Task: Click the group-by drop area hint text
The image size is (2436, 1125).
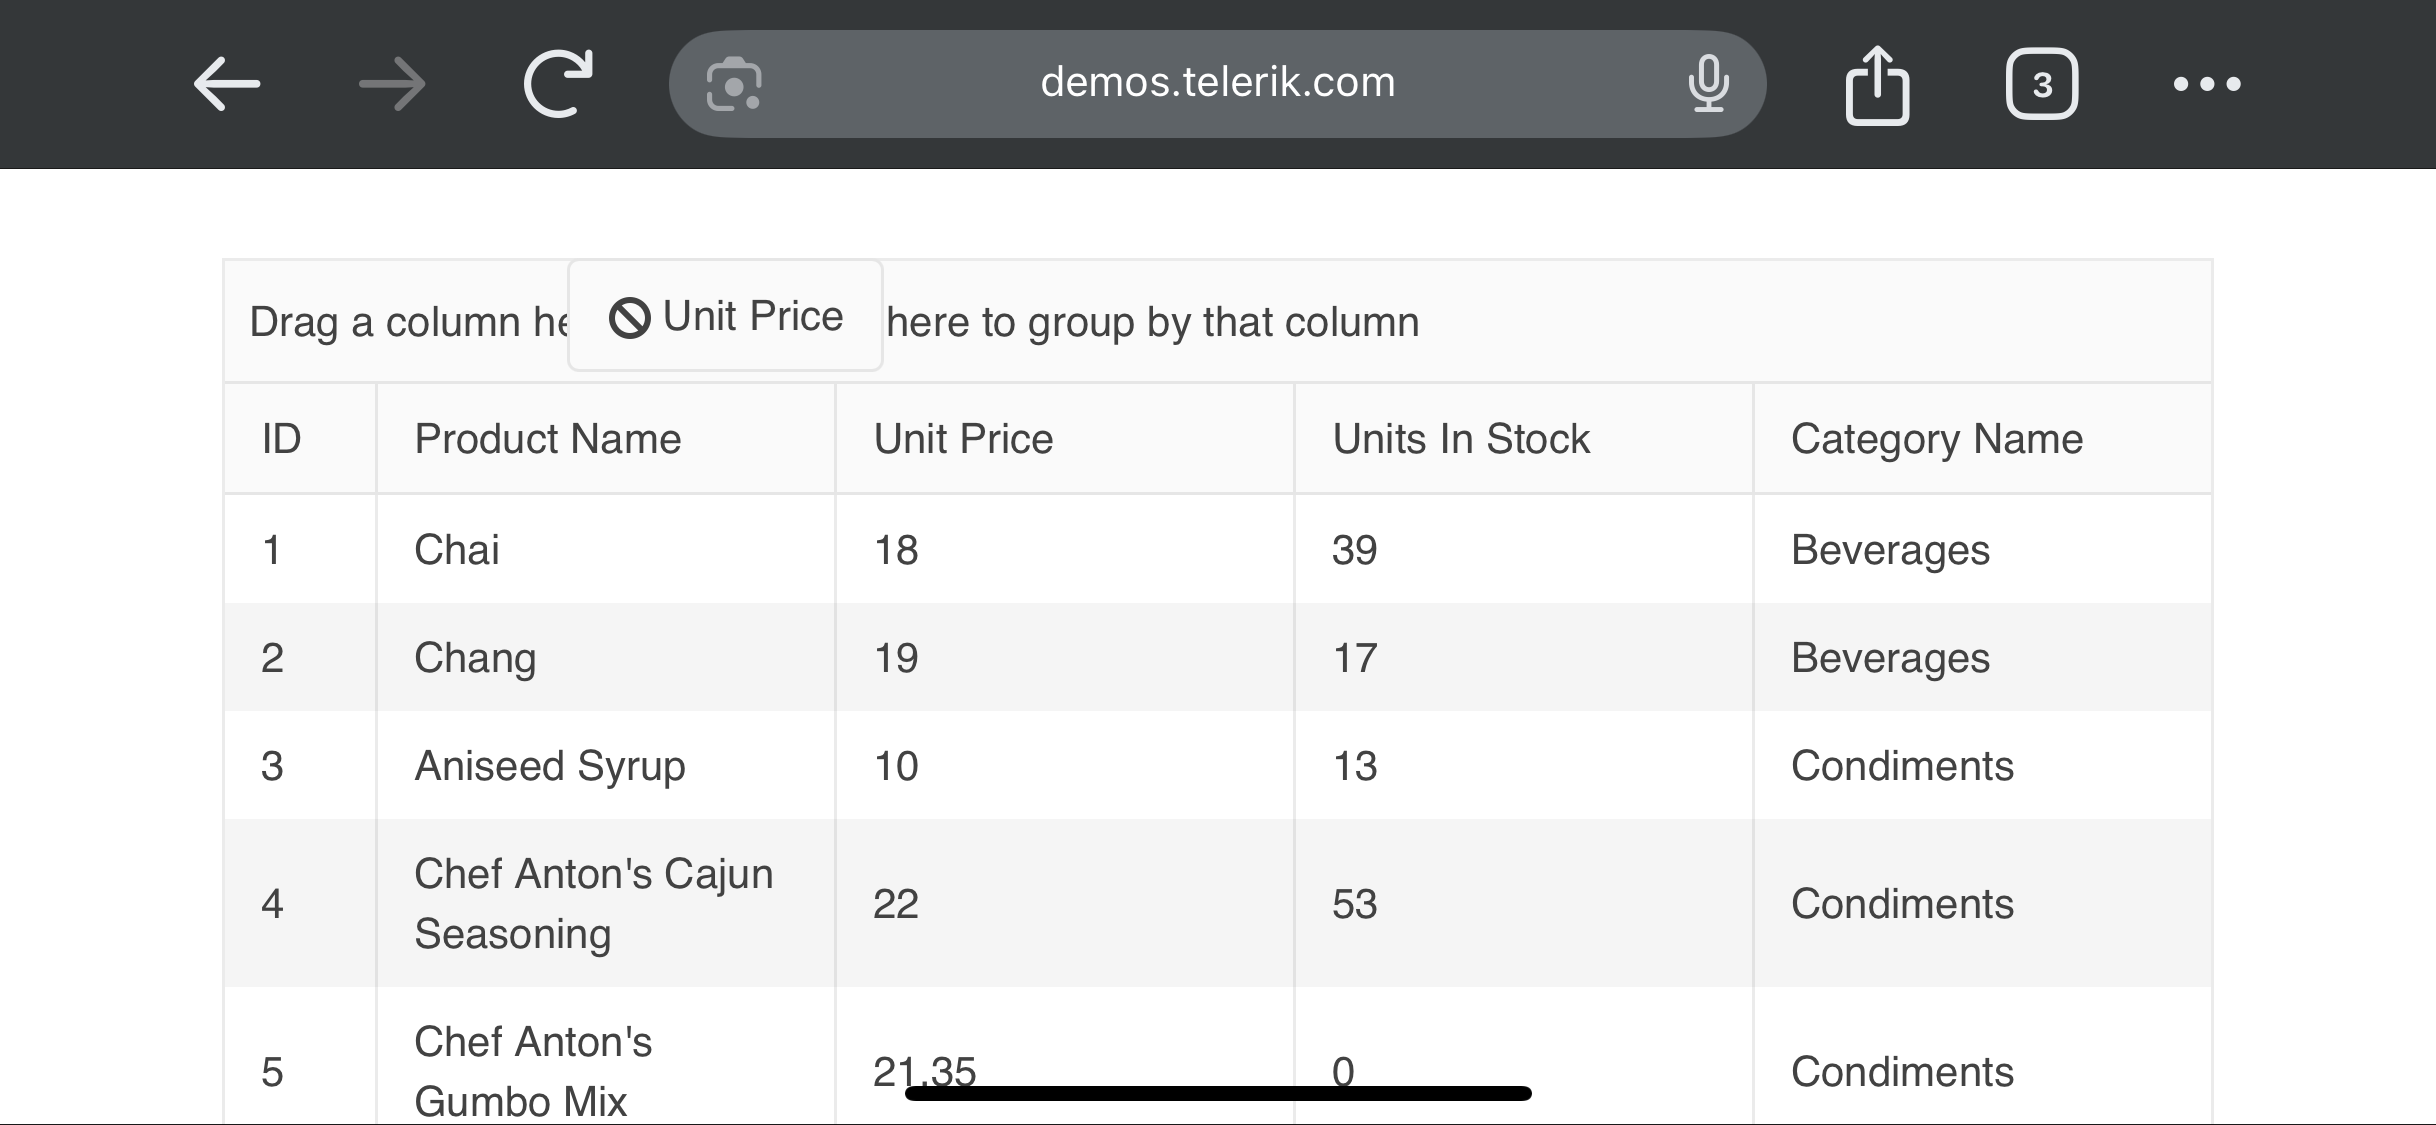Action: pyautogui.click(x=1152, y=323)
